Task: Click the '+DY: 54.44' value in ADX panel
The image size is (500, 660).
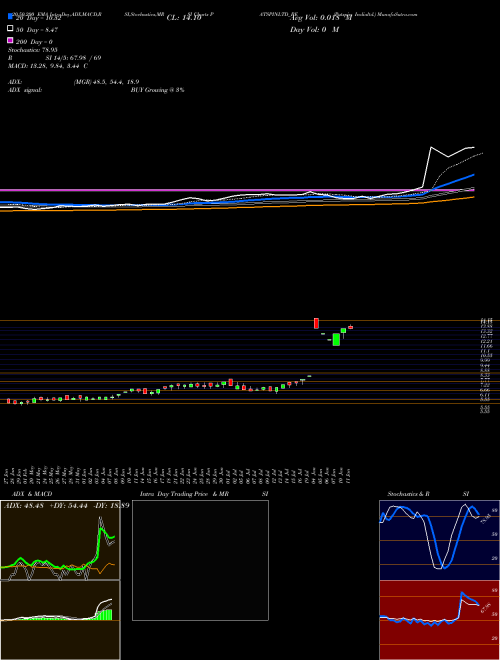Action: tap(70, 505)
